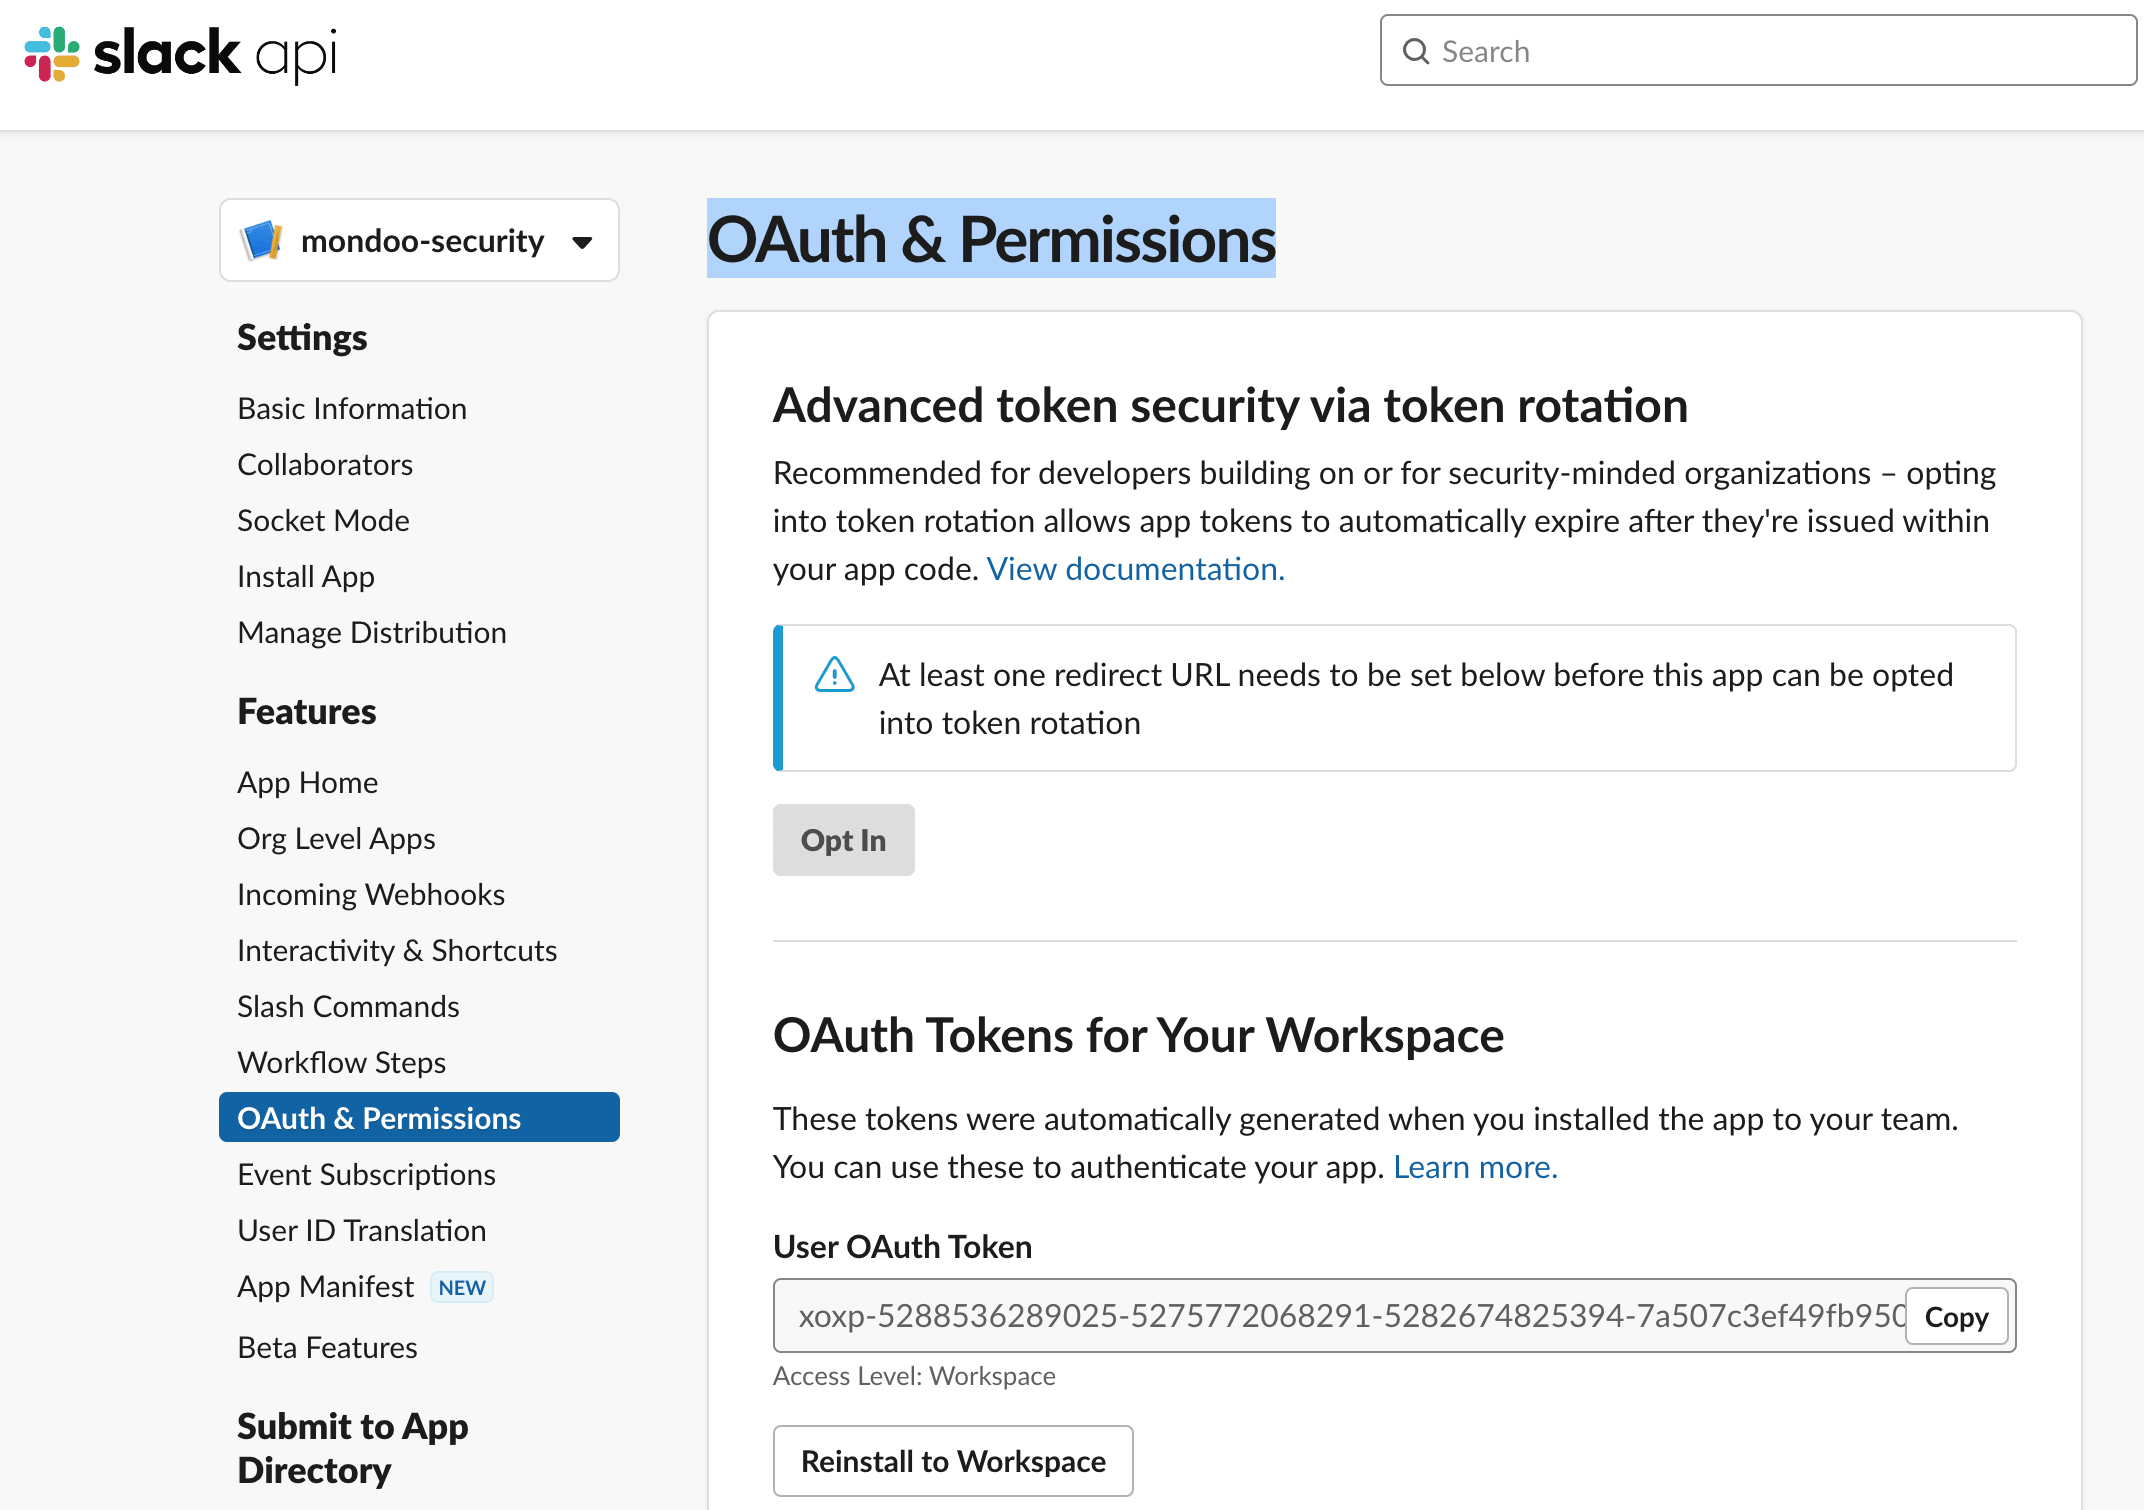The width and height of the screenshot is (2144, 1510).
Task: Open the Manage Distribution page
Action: tap(371, 632)
